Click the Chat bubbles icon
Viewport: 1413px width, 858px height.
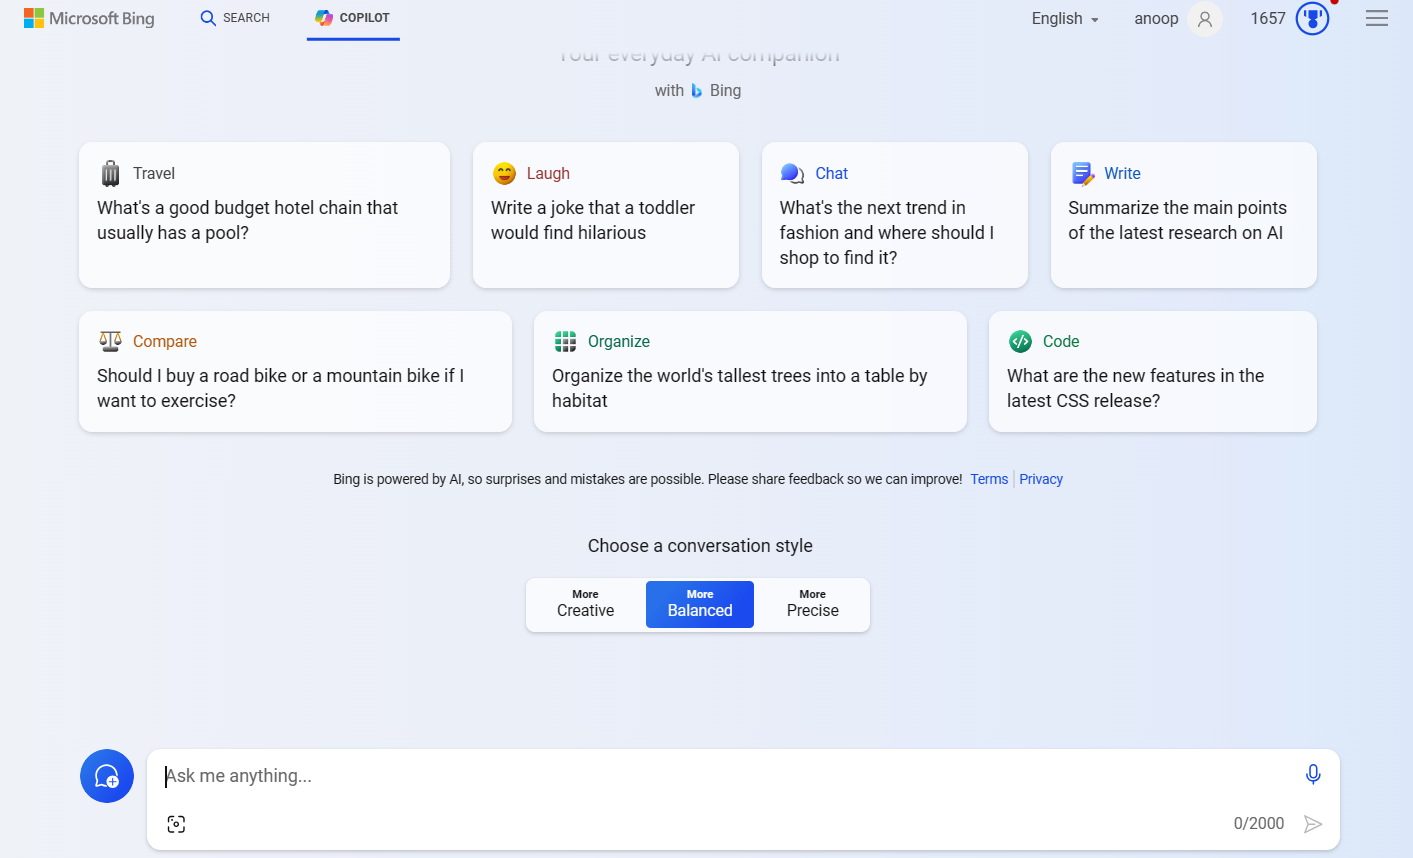pyautogui.click(x=792, y=174)
